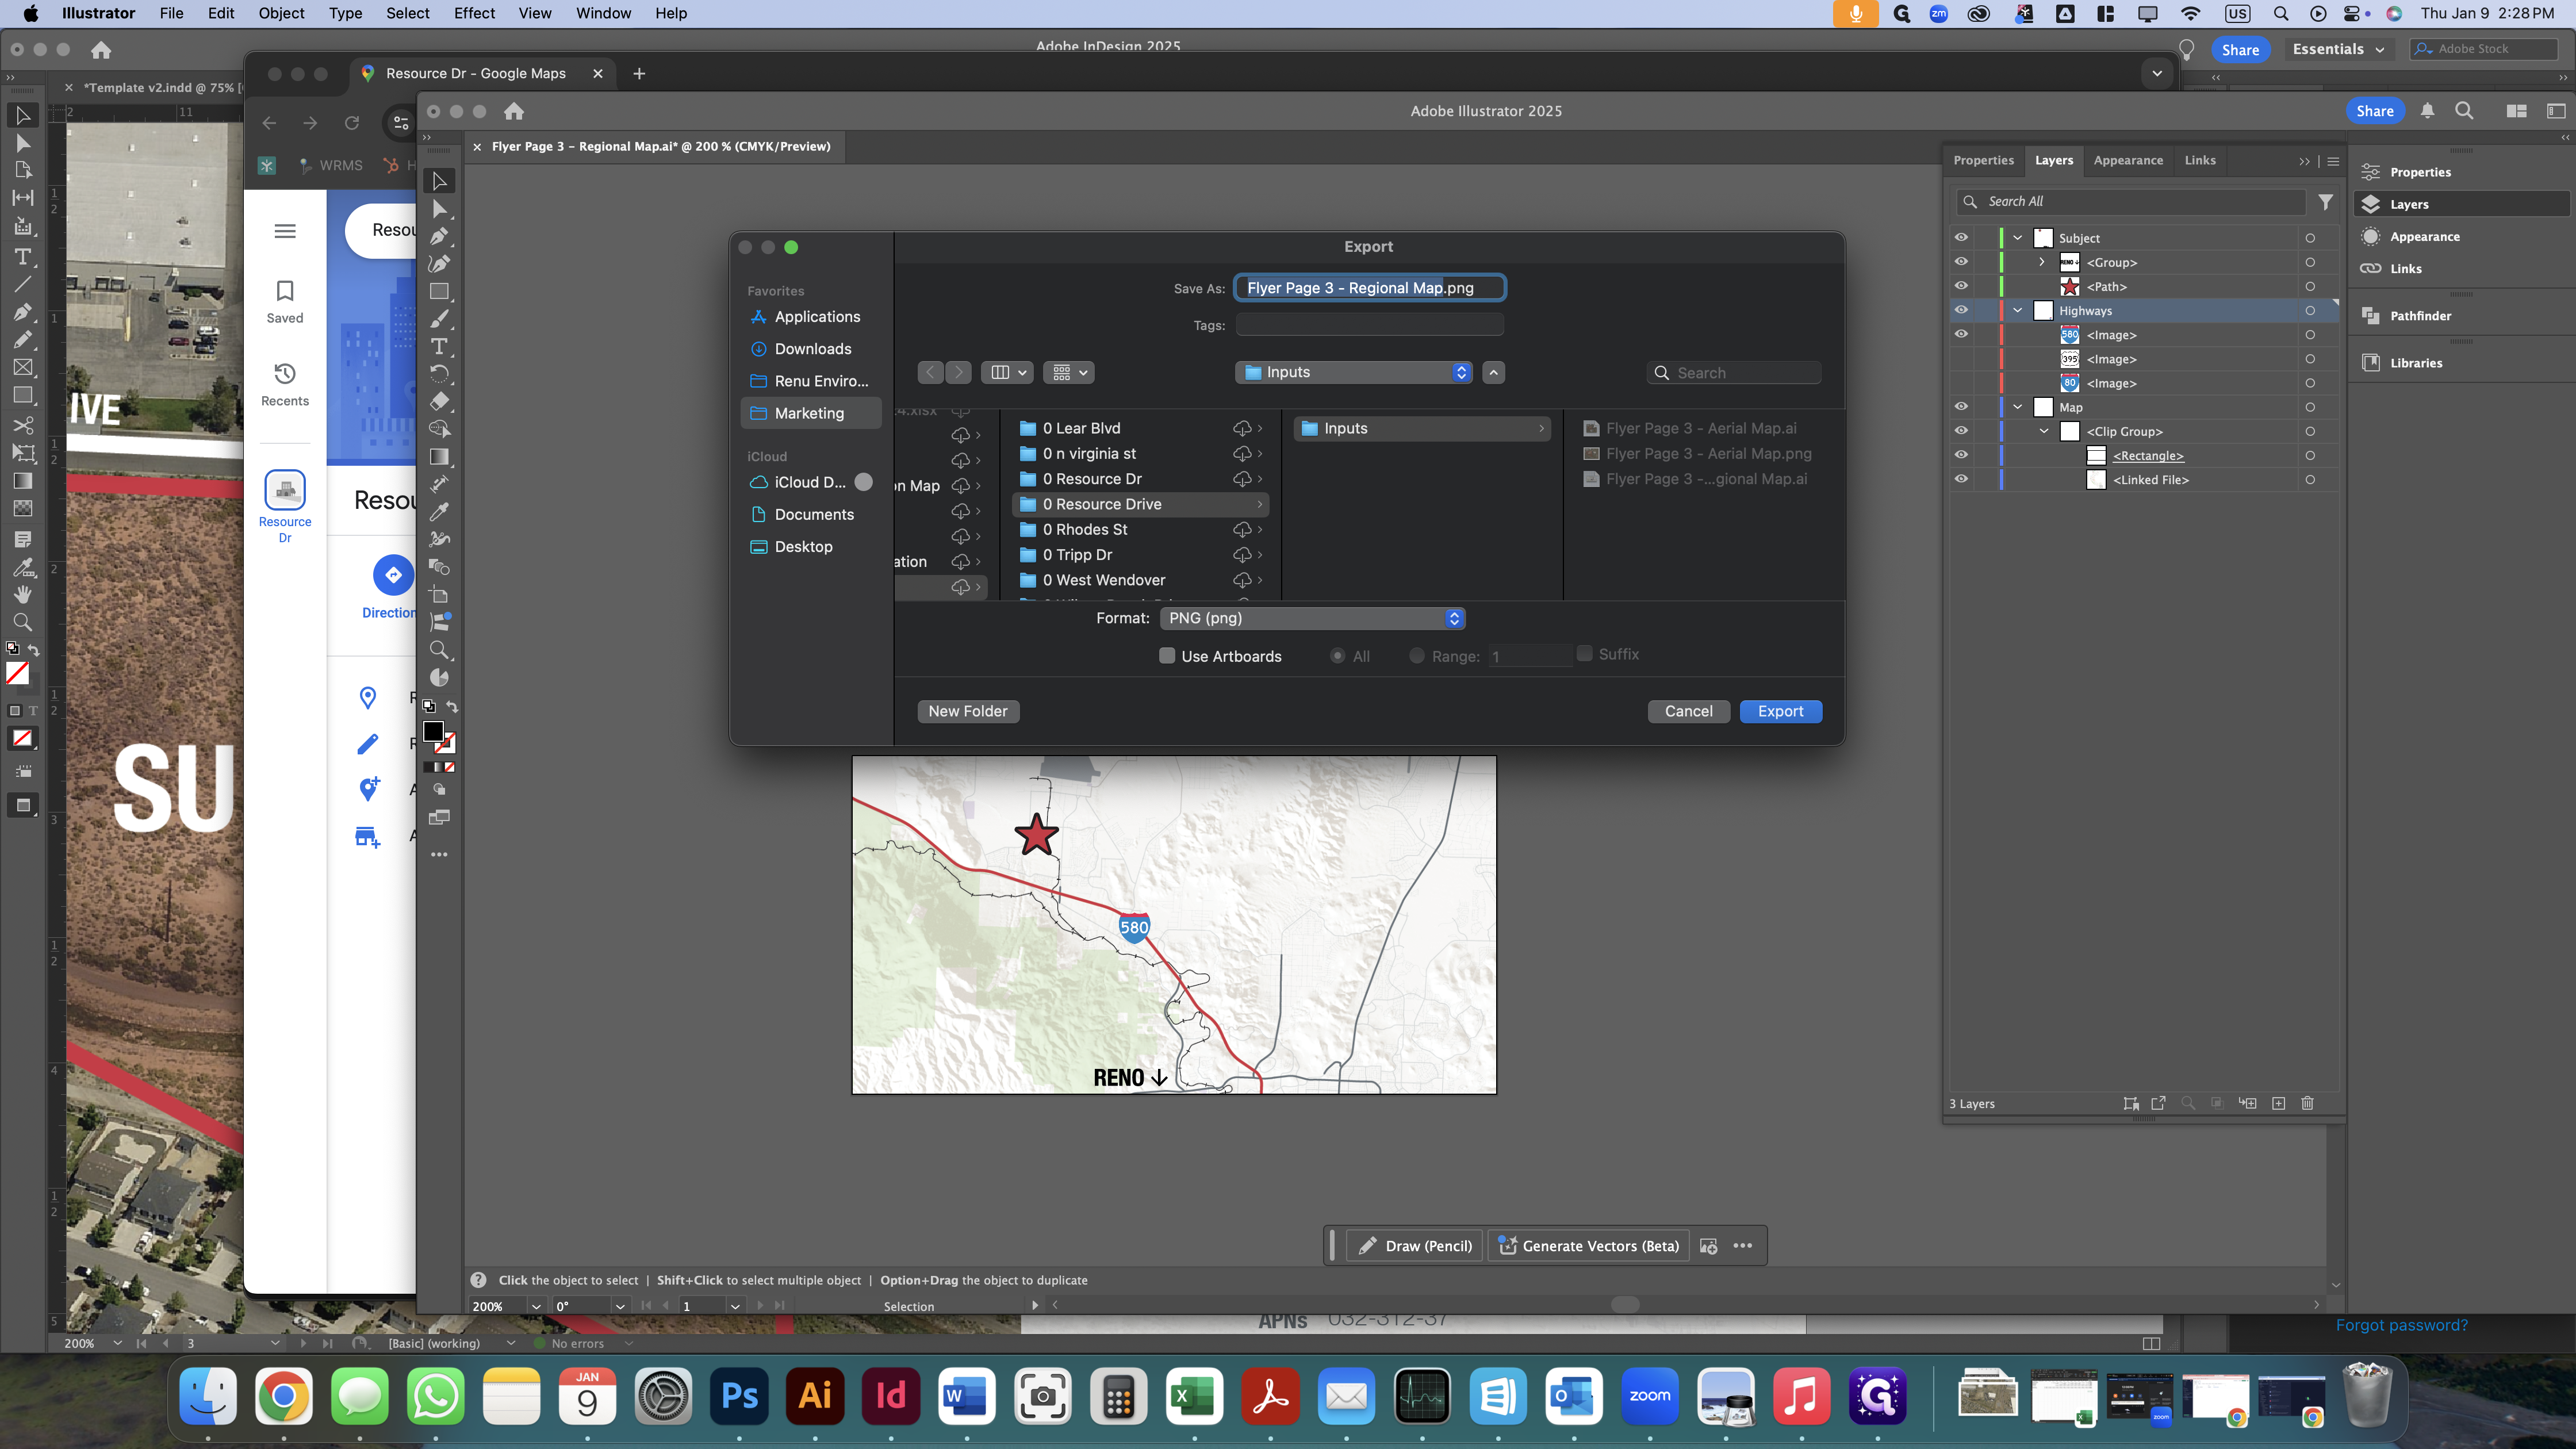Screen dimensions: 2576x1449
Task: Open the column view options dropdown
Action: point(1008,372)
